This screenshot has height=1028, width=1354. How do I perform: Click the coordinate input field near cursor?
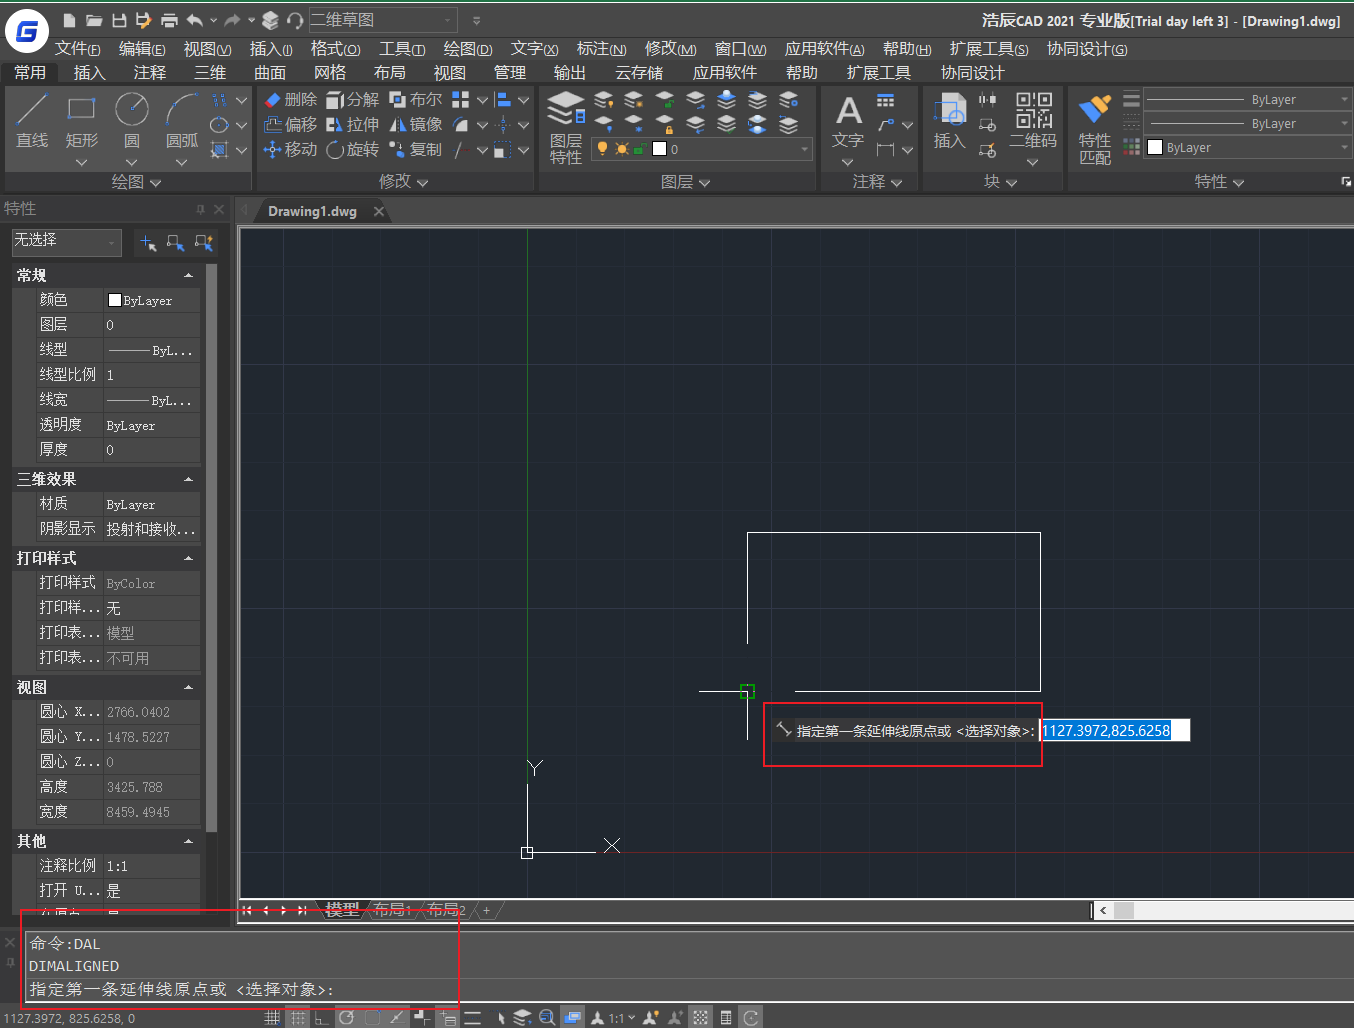pyautogui.click(x=1114, y=731)
